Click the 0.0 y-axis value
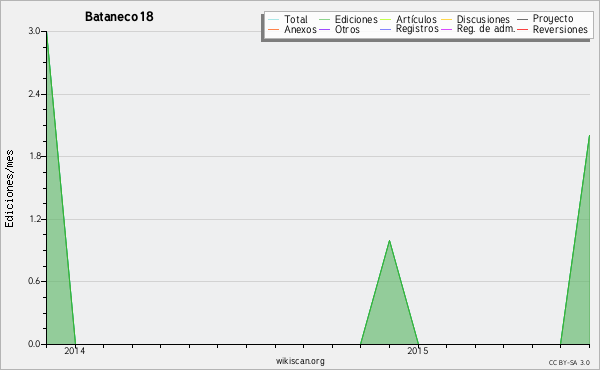The height and width of the screenshot is (370, 600). coord(34,344)
